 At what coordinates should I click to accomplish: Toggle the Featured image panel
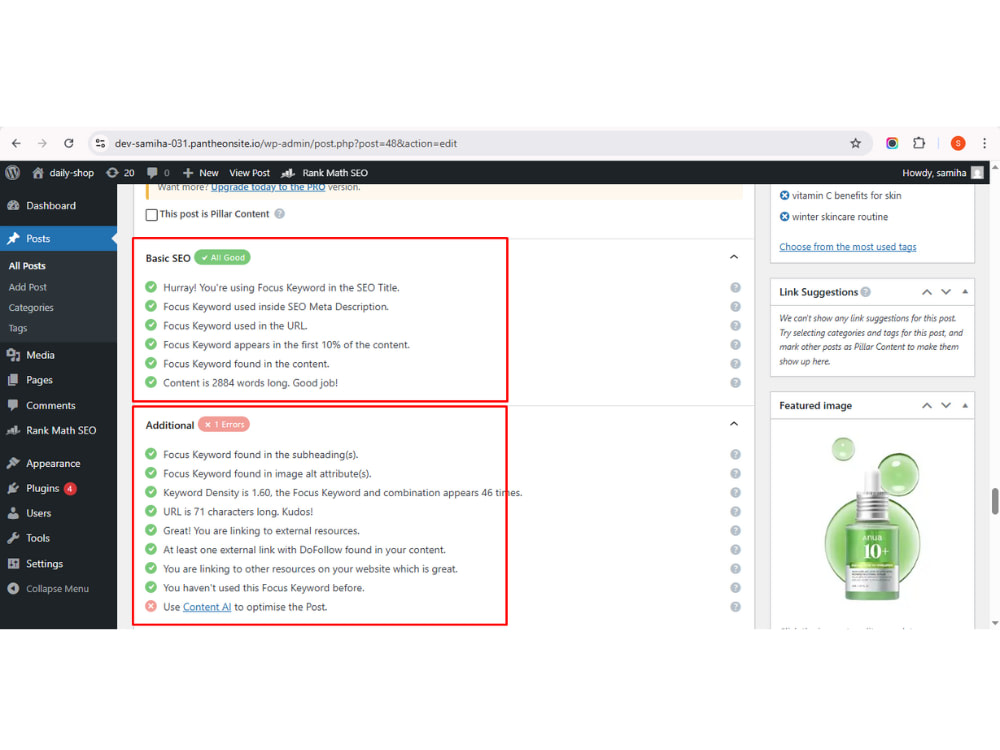click(965, 406)
